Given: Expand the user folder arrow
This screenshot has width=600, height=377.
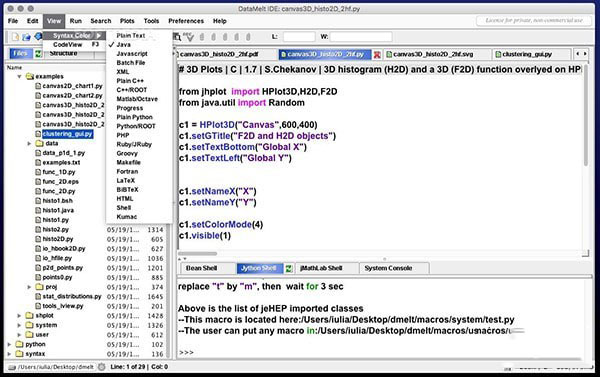Looking at the screenshot, I should coord(19,335).
